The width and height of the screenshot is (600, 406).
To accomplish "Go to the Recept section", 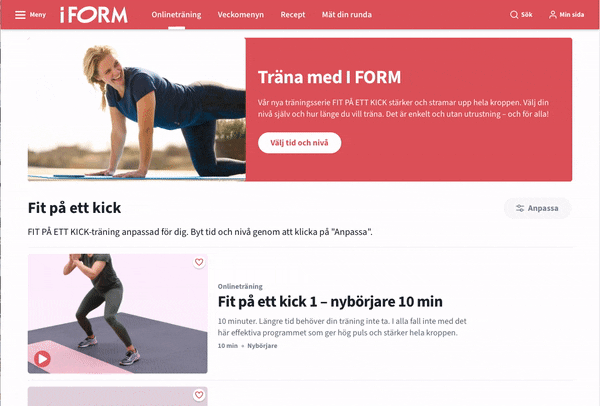I will (293, 15).
